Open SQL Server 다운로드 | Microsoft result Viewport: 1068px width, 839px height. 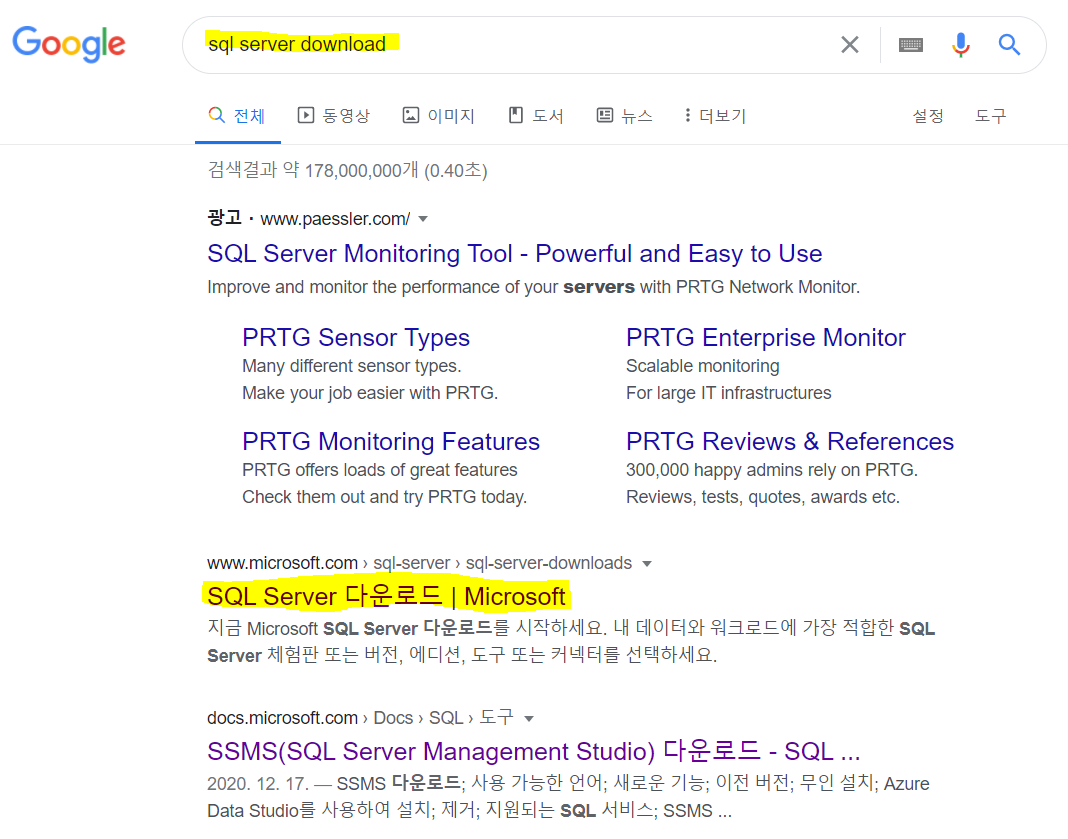point(386,596)
